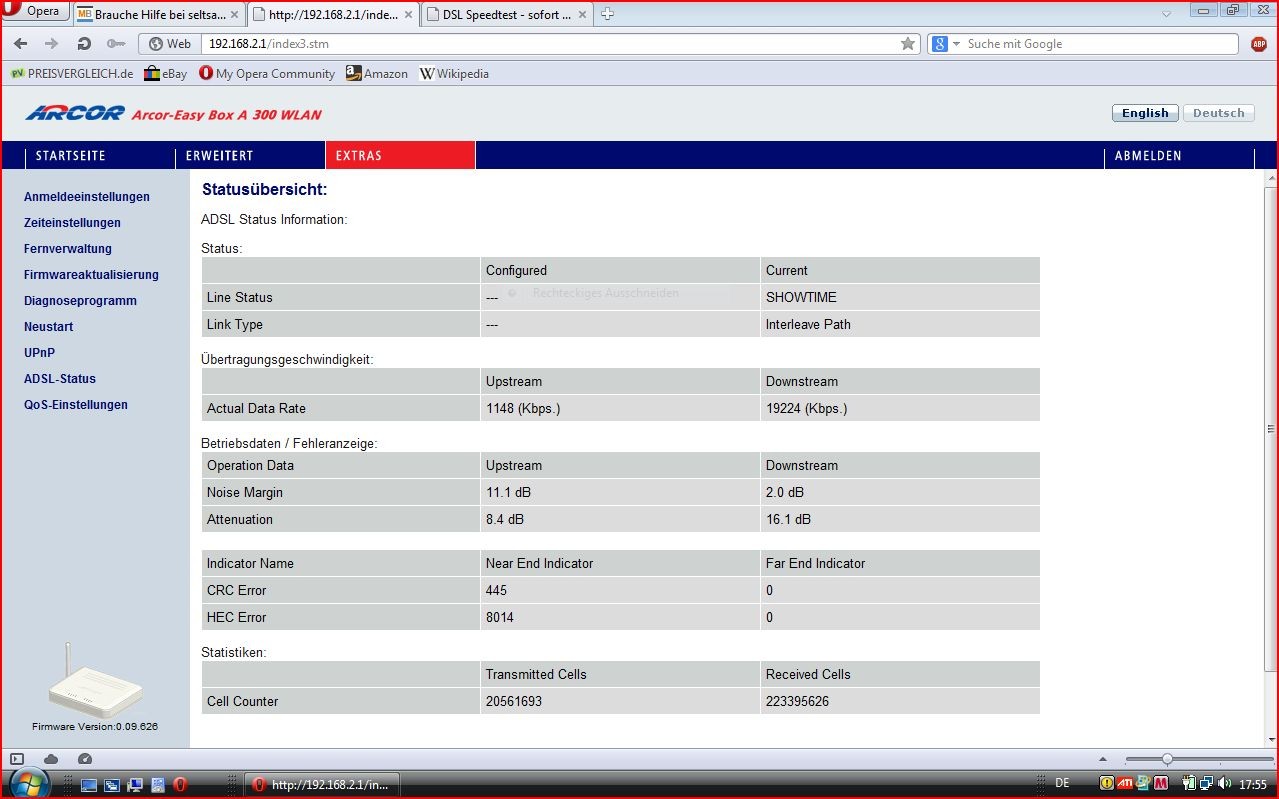Click the Arcor logo in router header
This screenshot has width=1279, height=799.
click(x=75, y=113)
